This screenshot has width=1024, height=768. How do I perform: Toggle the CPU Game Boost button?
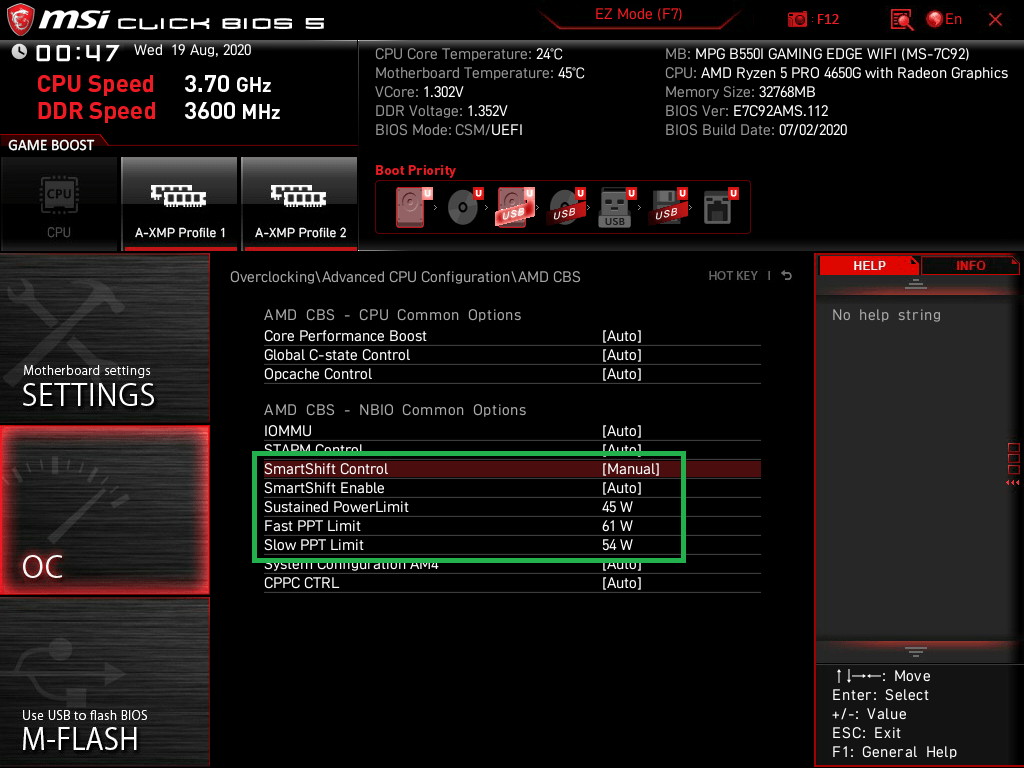(x=59, y=204)
